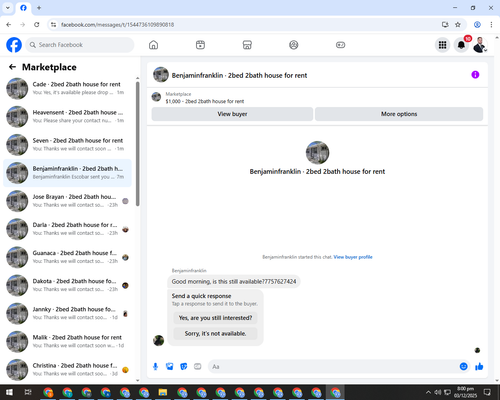Send a thumbs up like

(479, 367)
